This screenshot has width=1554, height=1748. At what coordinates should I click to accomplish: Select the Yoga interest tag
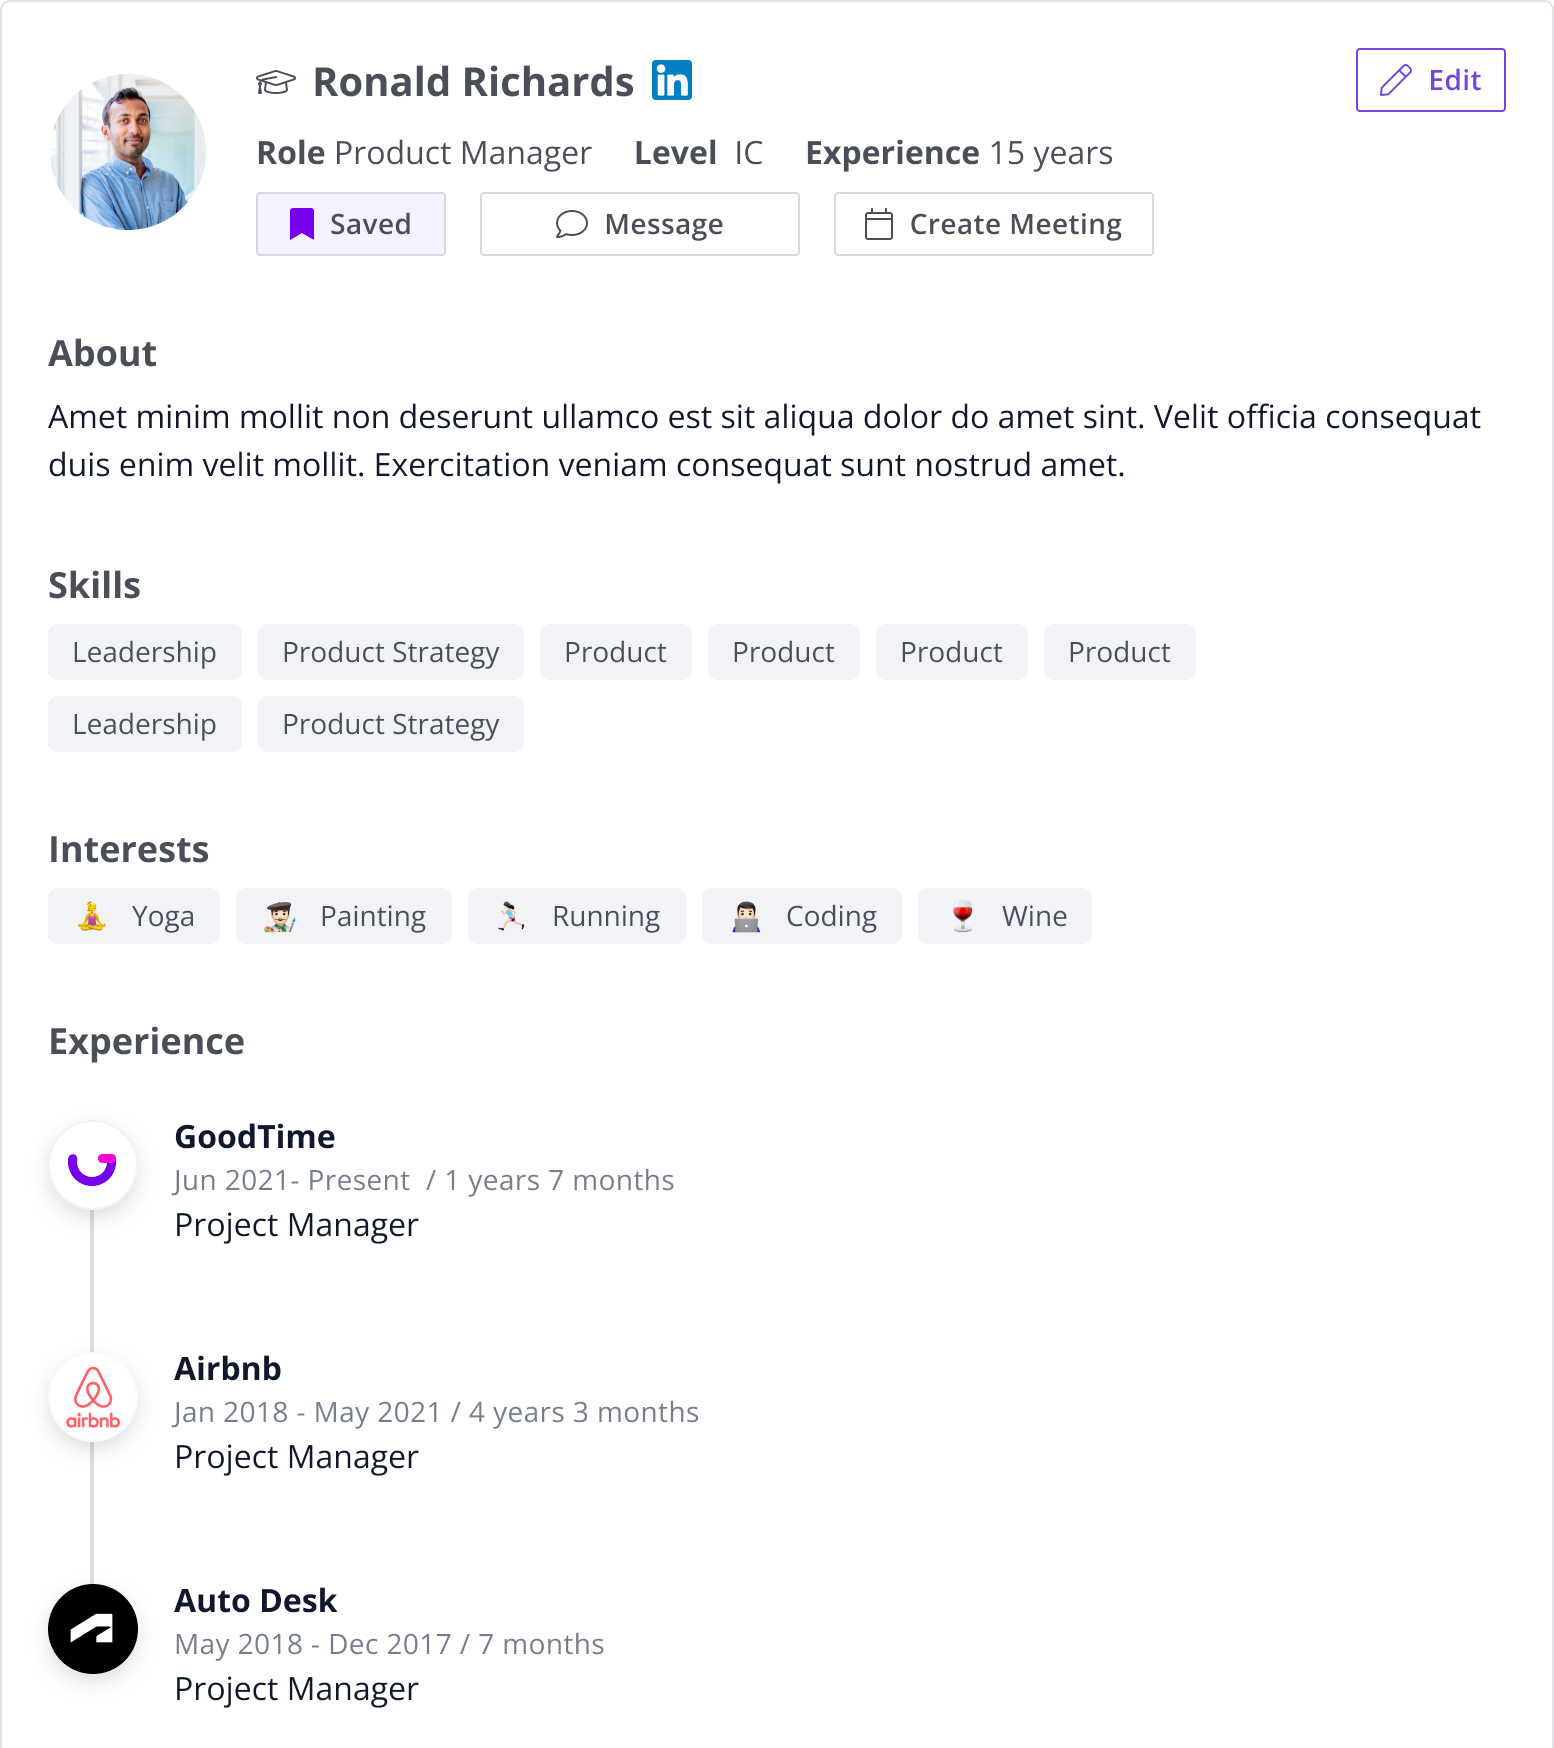pos(134,916)
